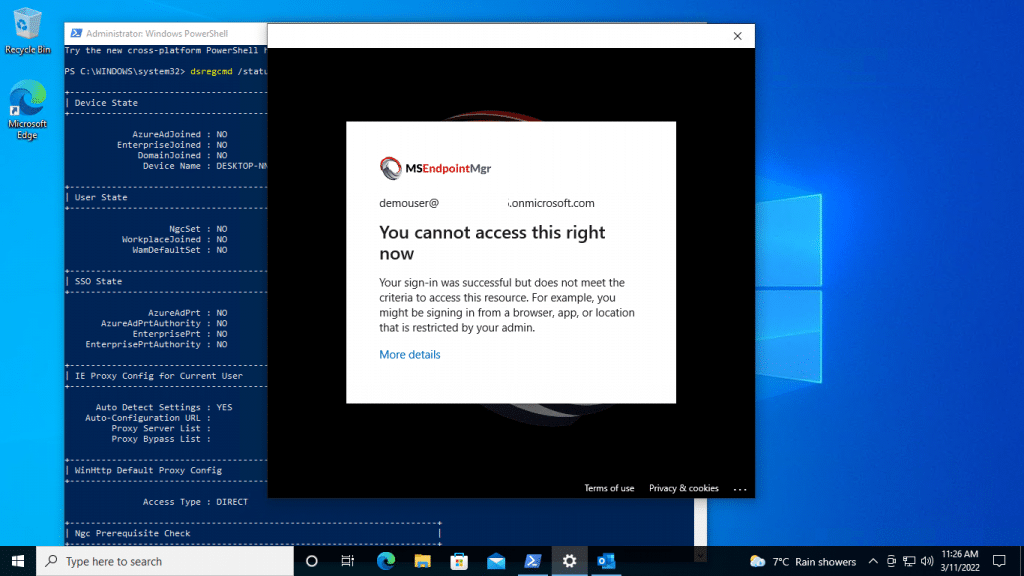Open Task View on the taskbar

click(347, 561)
